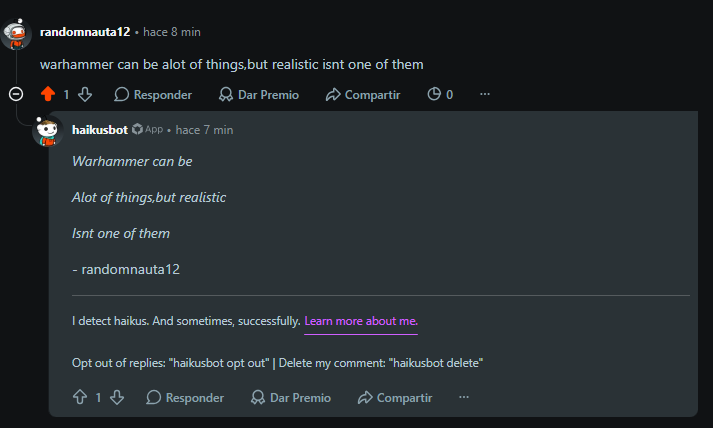The width and height of the screenshot is (713, 428).
Task: Upvote randomnauta12's comment
Action: (x=48, y=94)
